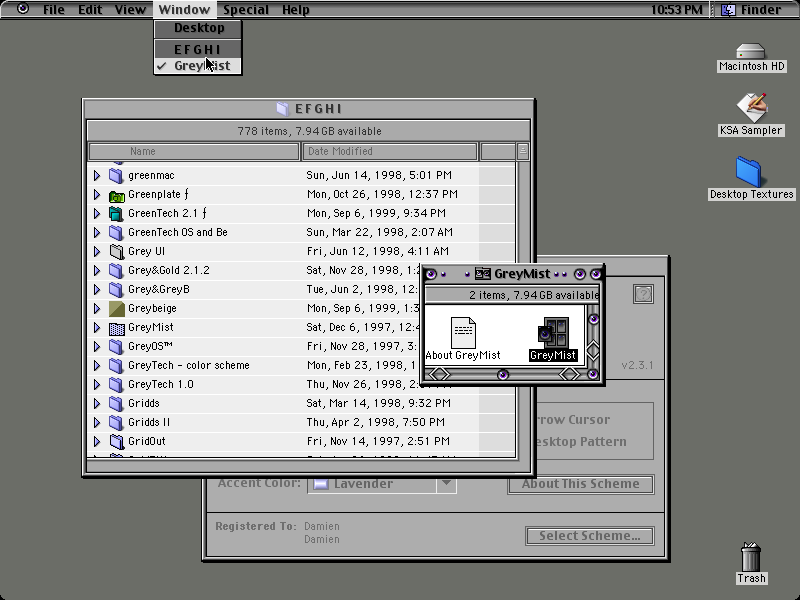Expand the GreyTech 1.0 disclosure triangle
This screenshot has width=800, height=600.
[97, 385]
